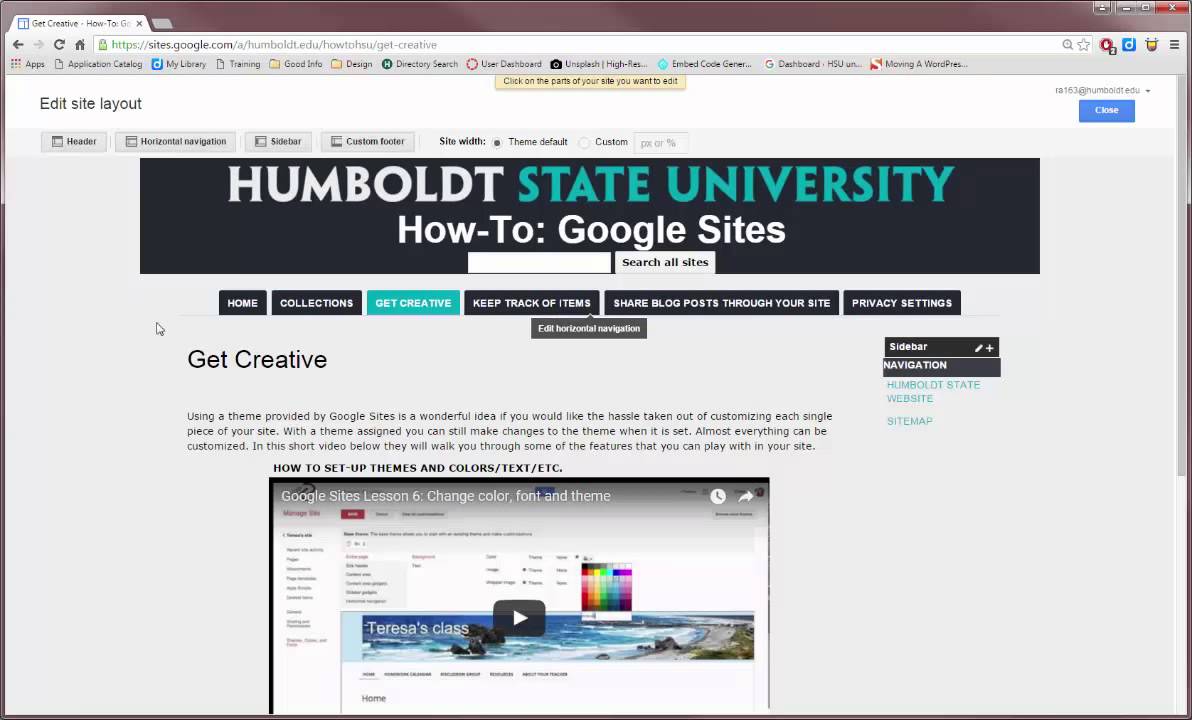Select Custom site width radio

pyautogui.click(x=584, y=142)
